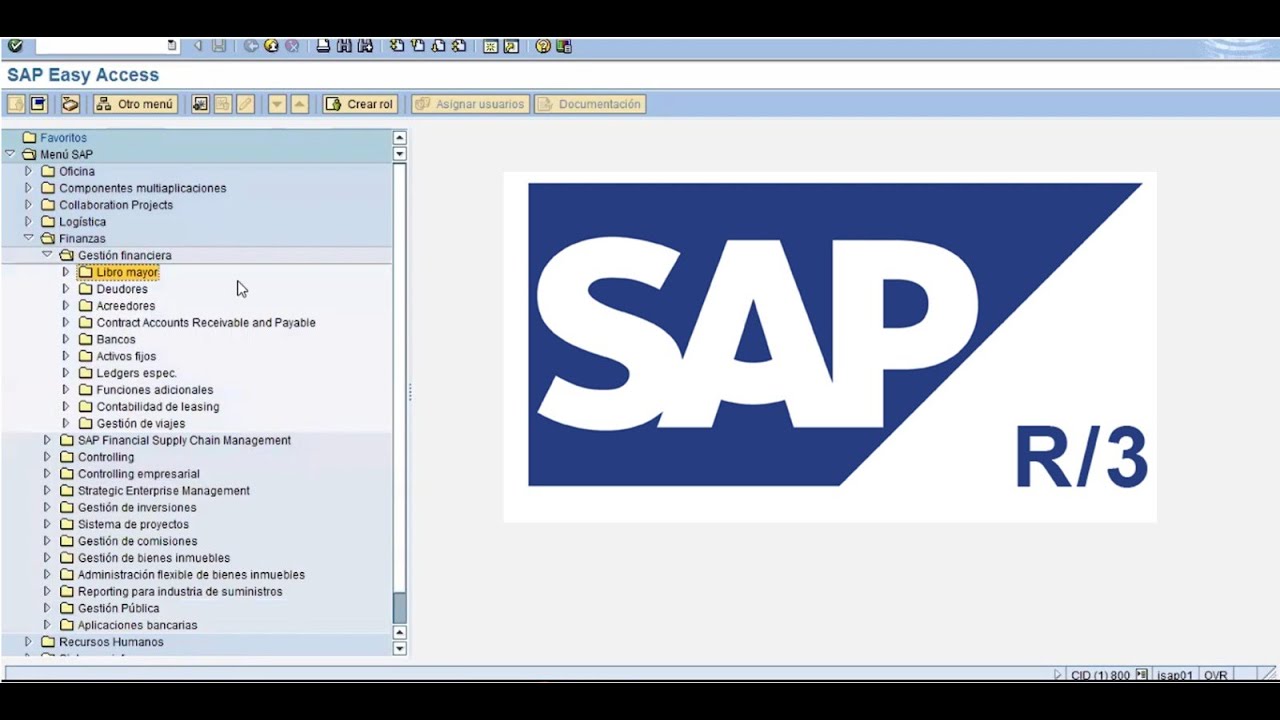
Task: Click the Find Next binoculars icon
Action: (x=365, y=46)
